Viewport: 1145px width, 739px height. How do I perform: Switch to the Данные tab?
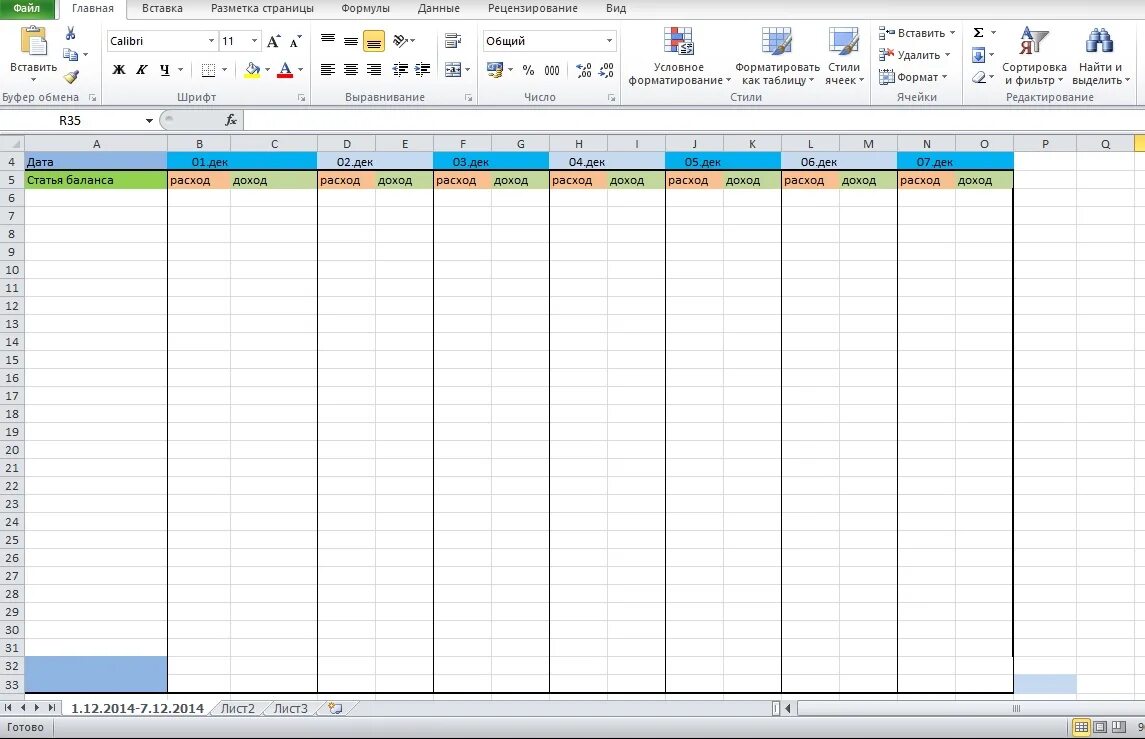[439, 9]
